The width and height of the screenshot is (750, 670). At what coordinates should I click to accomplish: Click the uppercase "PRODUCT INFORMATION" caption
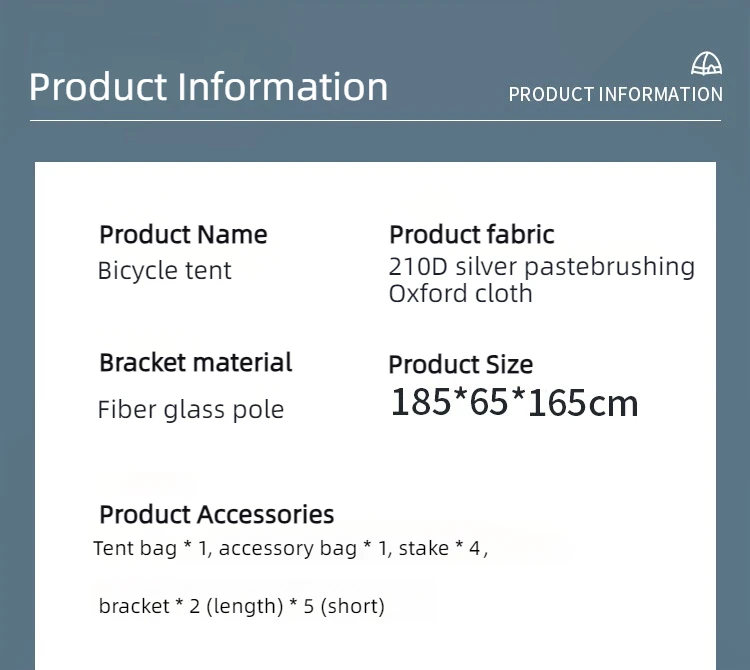click(615, 95)
